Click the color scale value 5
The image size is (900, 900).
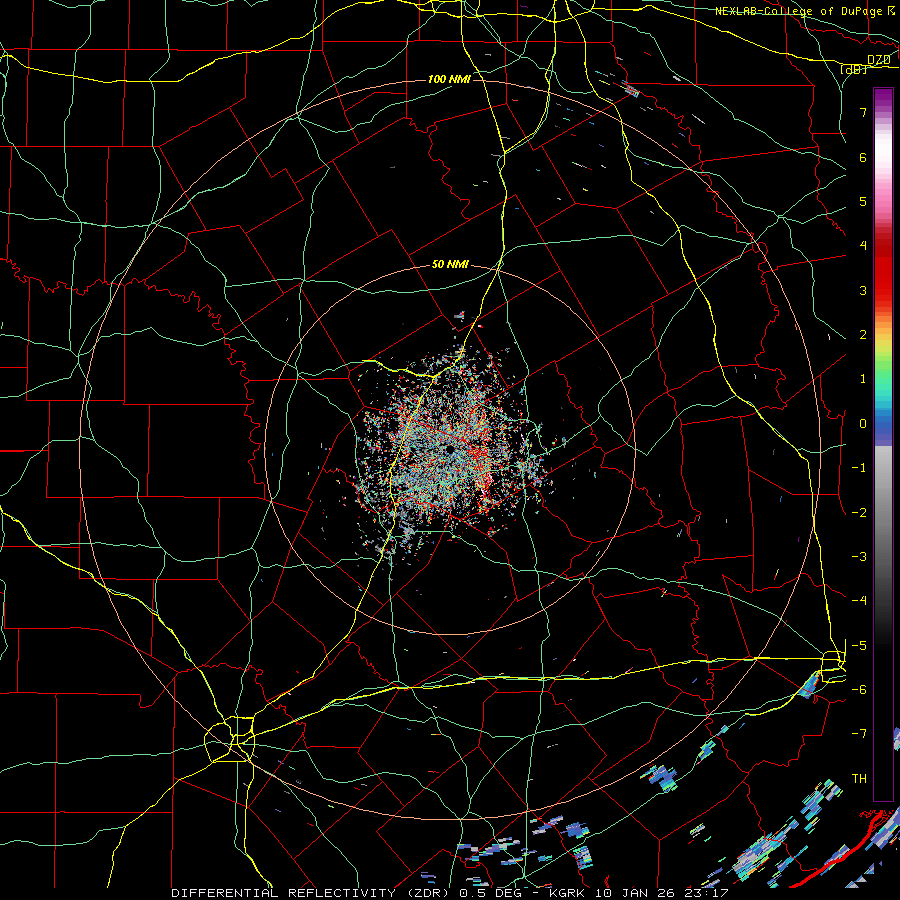coord(863,201)
